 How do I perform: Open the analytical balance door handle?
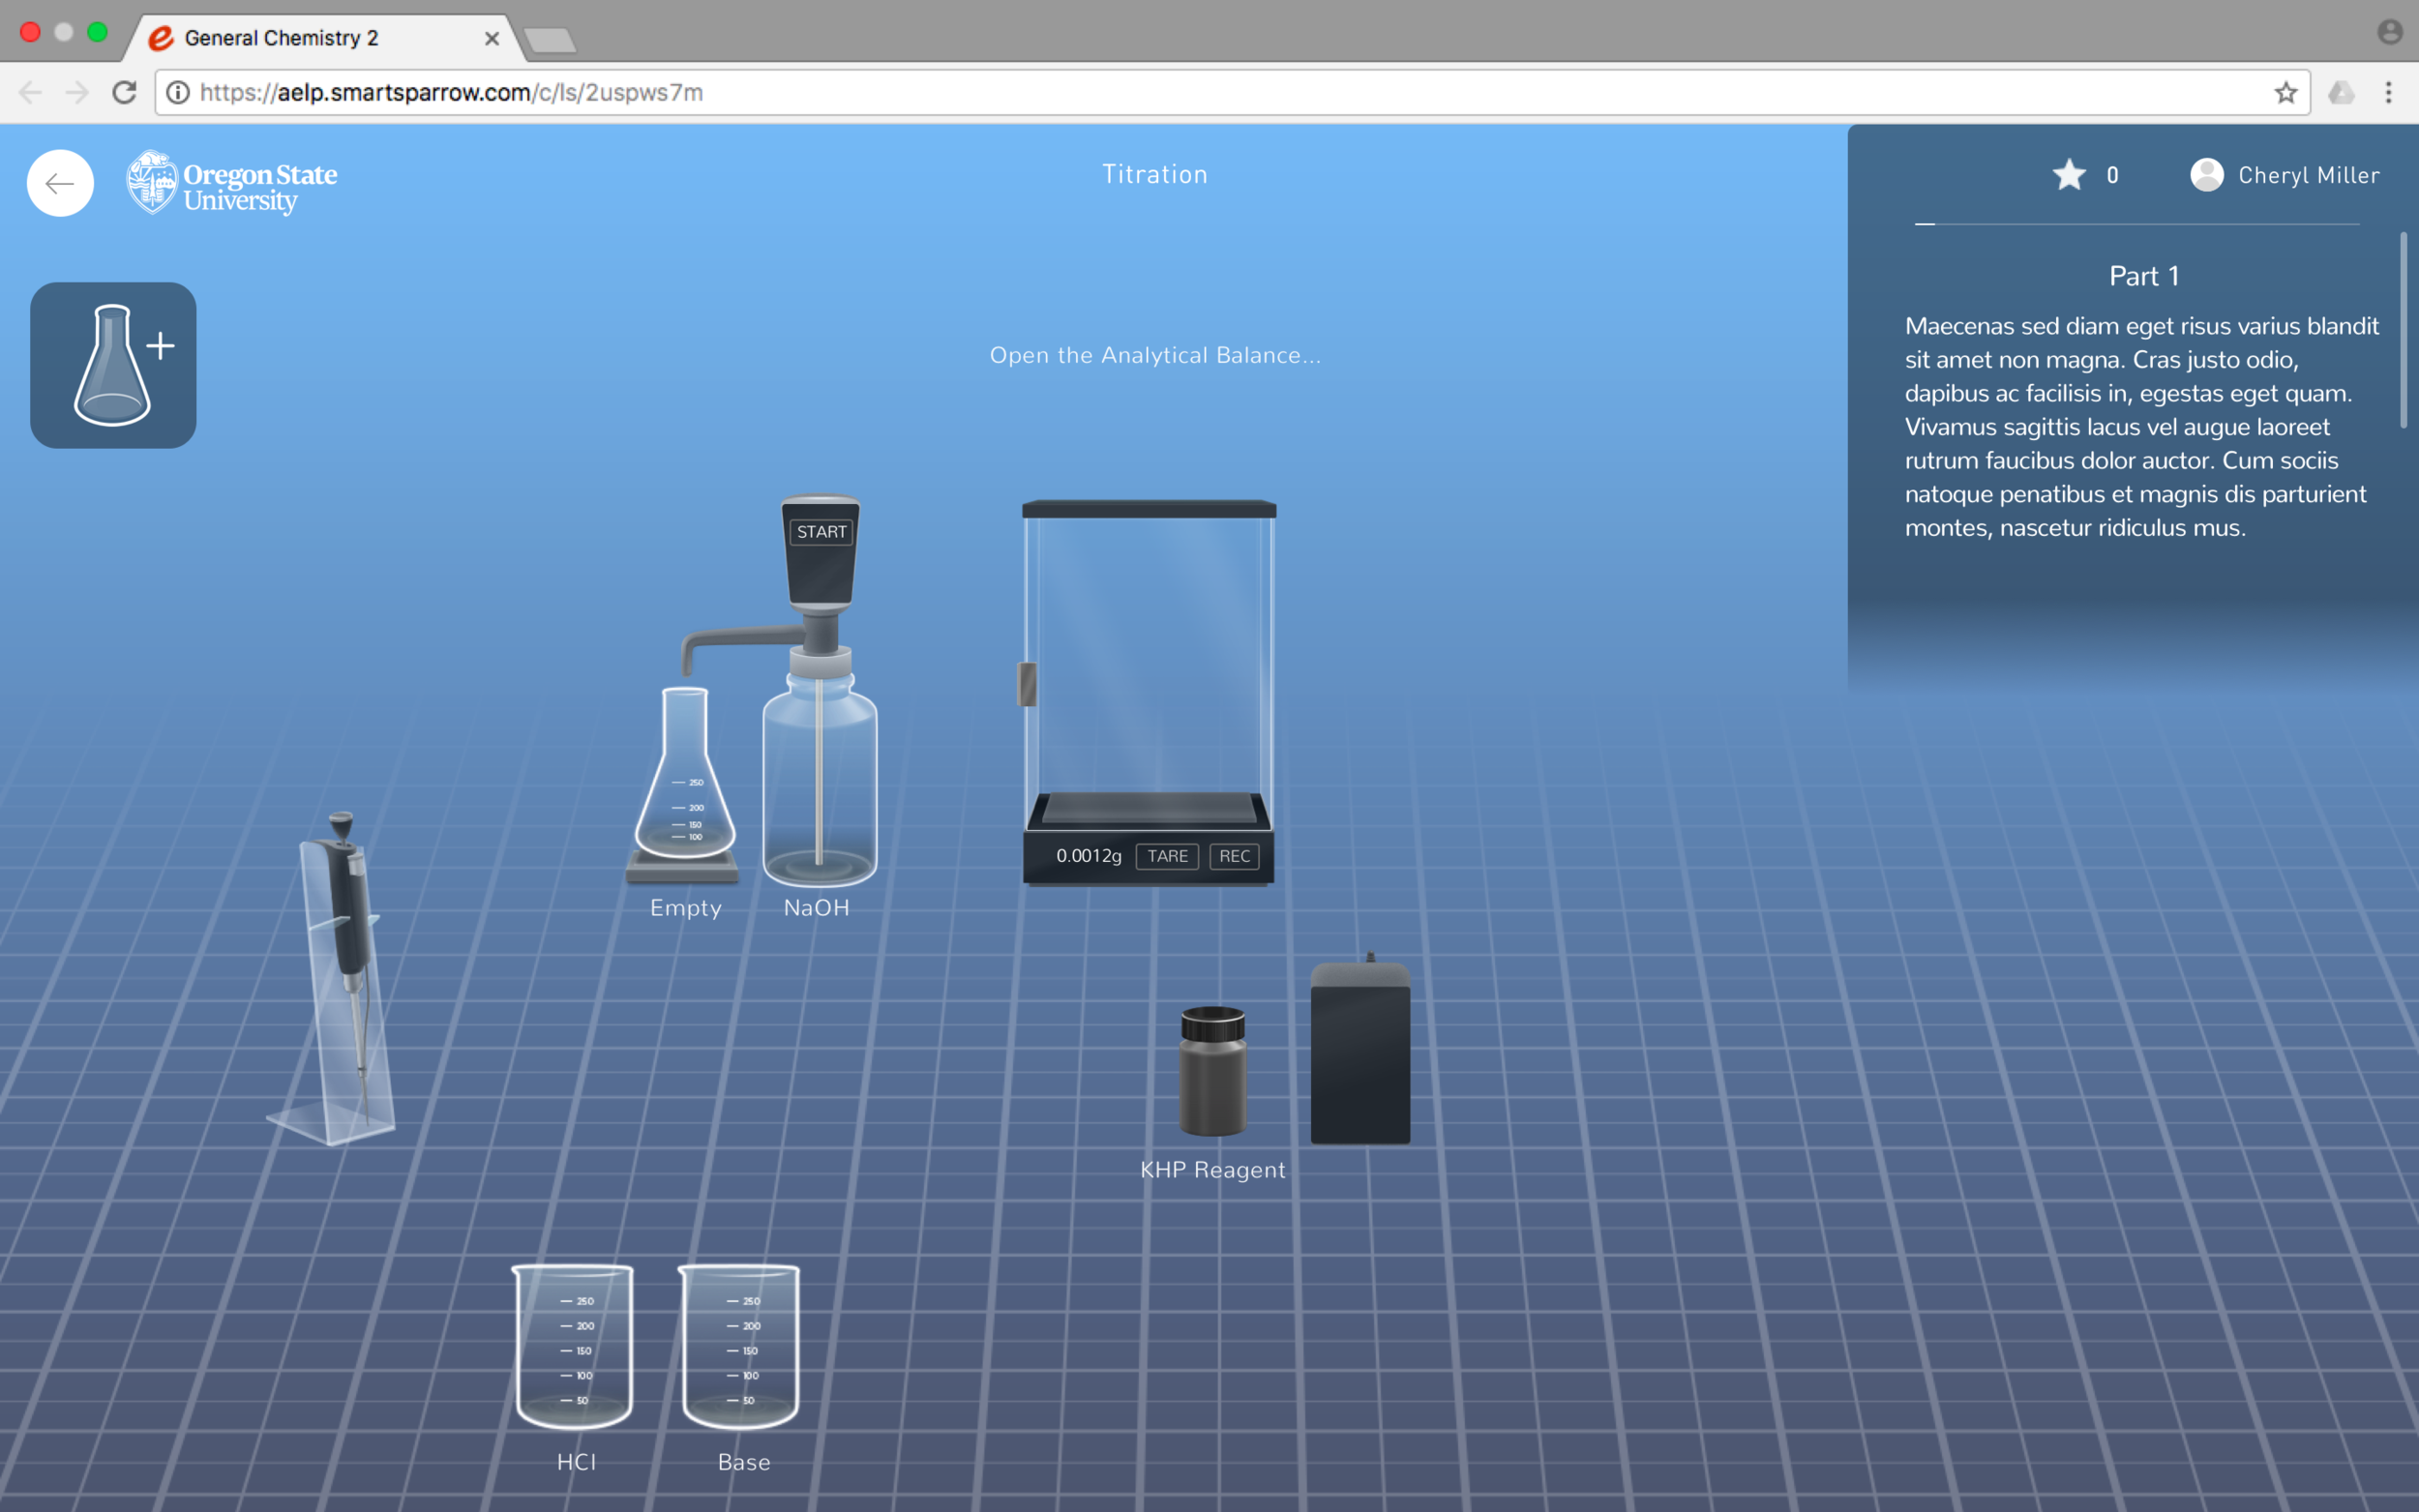tap(1027, 684)
